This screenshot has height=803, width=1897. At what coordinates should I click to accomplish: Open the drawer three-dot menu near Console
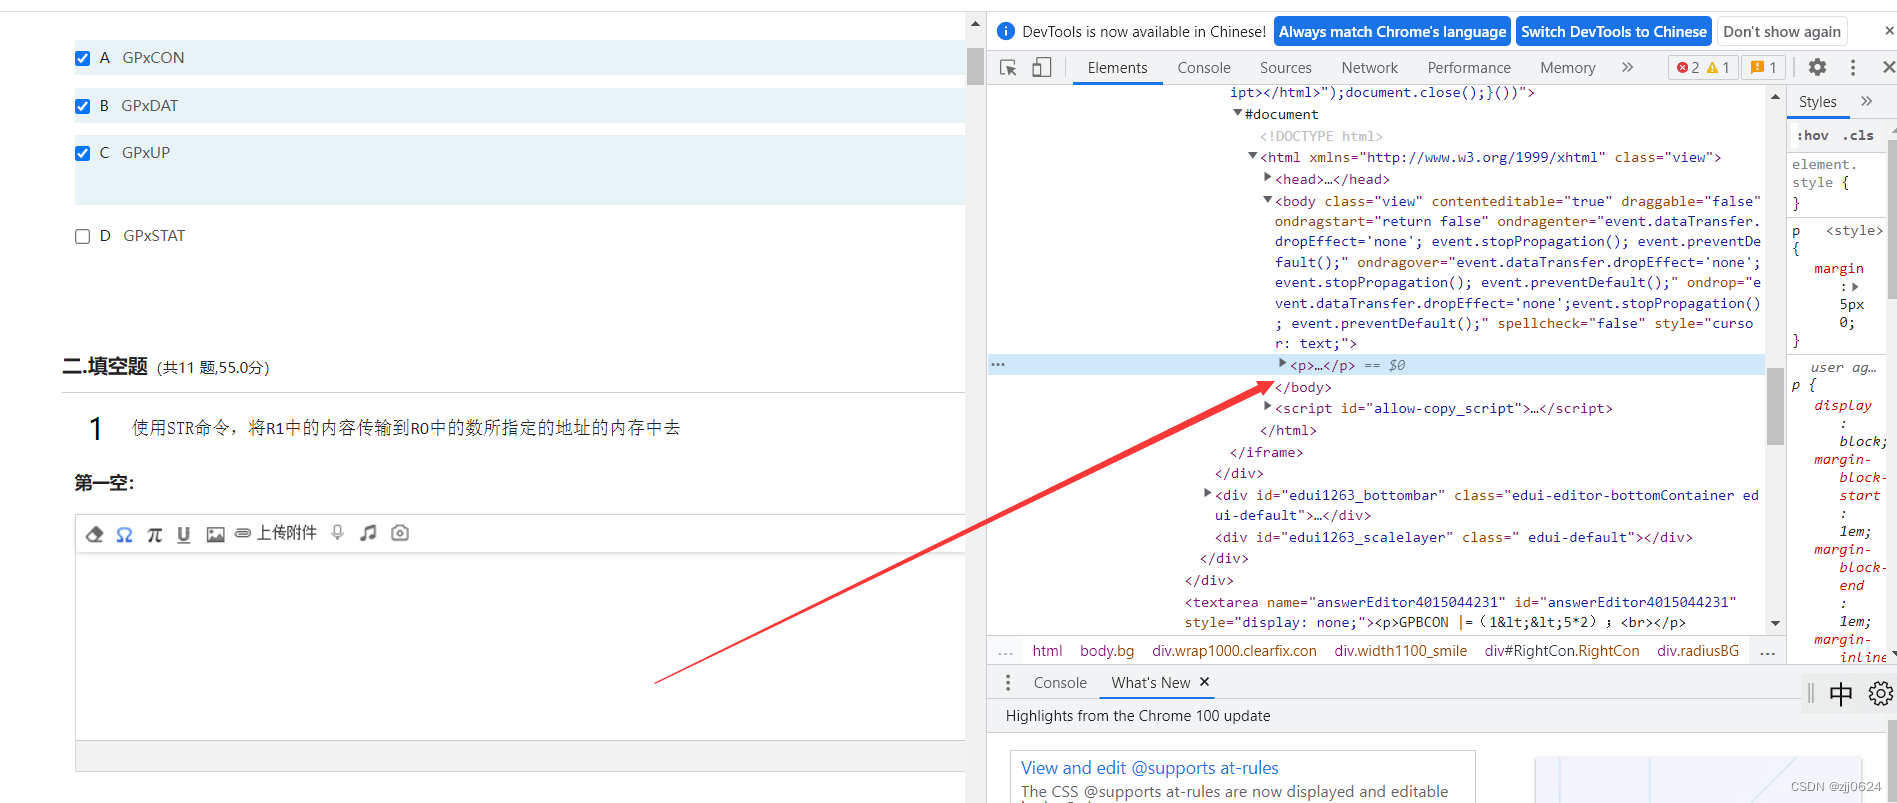click(x=1008, y=682)
